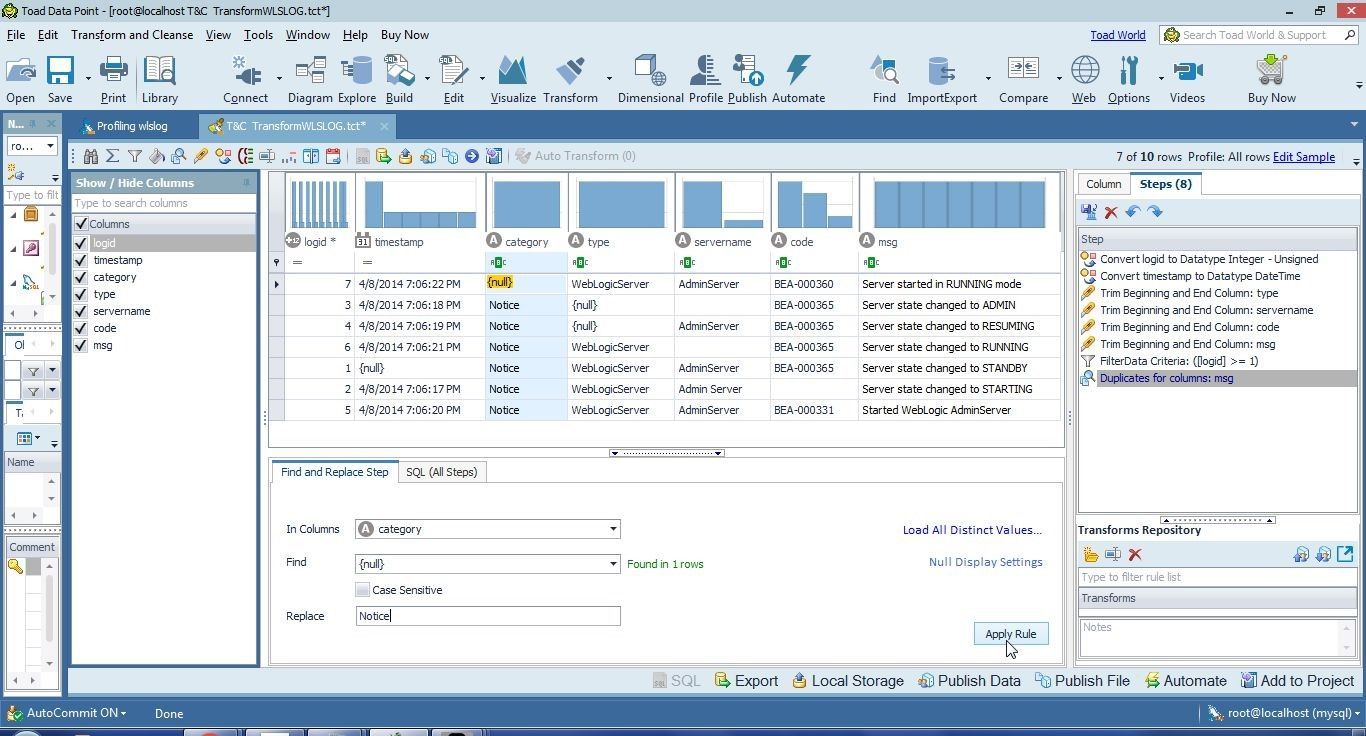Expand the Options dropdown arrow
Viewport: 1366px width, 736px height.
click(x=1161, y=78)
